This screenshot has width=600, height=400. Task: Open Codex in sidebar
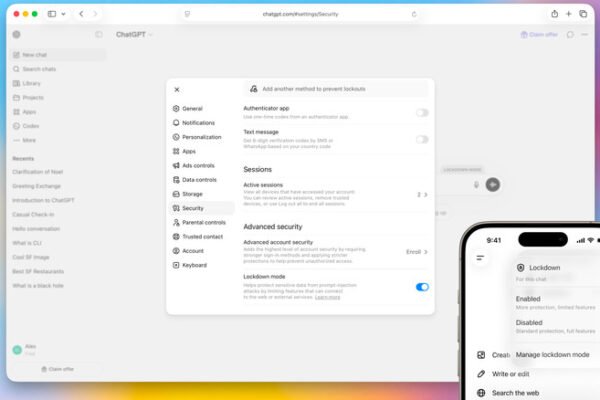(x=26, y=126)
